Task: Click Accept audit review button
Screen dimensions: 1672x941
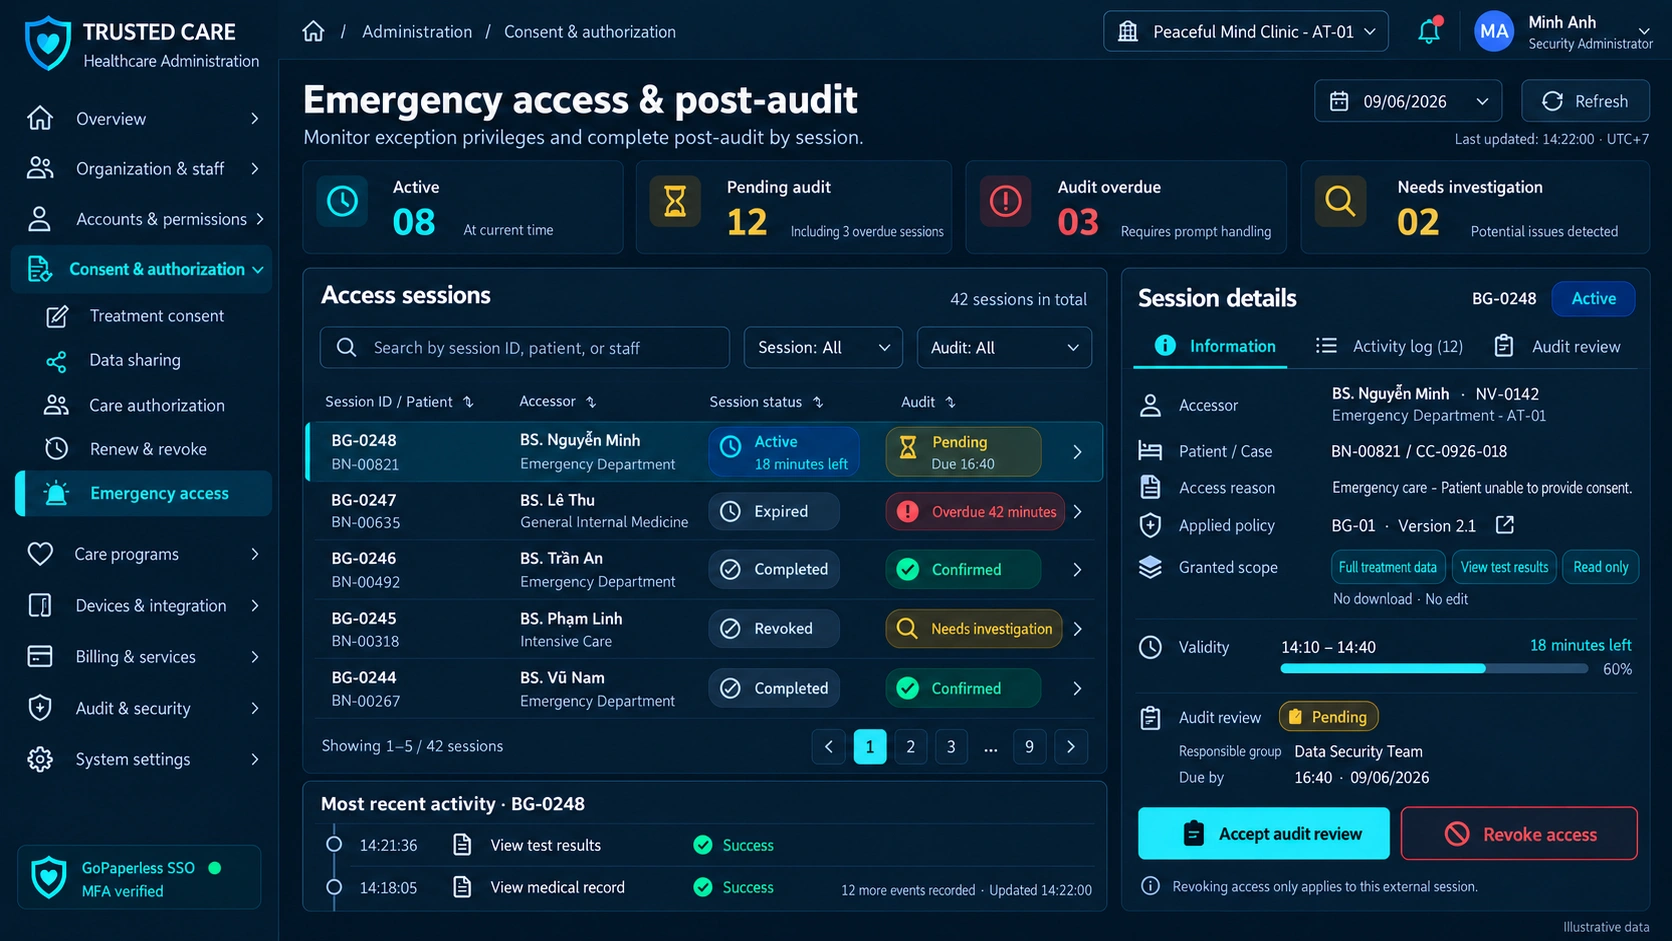Action: click(1264, 833)
